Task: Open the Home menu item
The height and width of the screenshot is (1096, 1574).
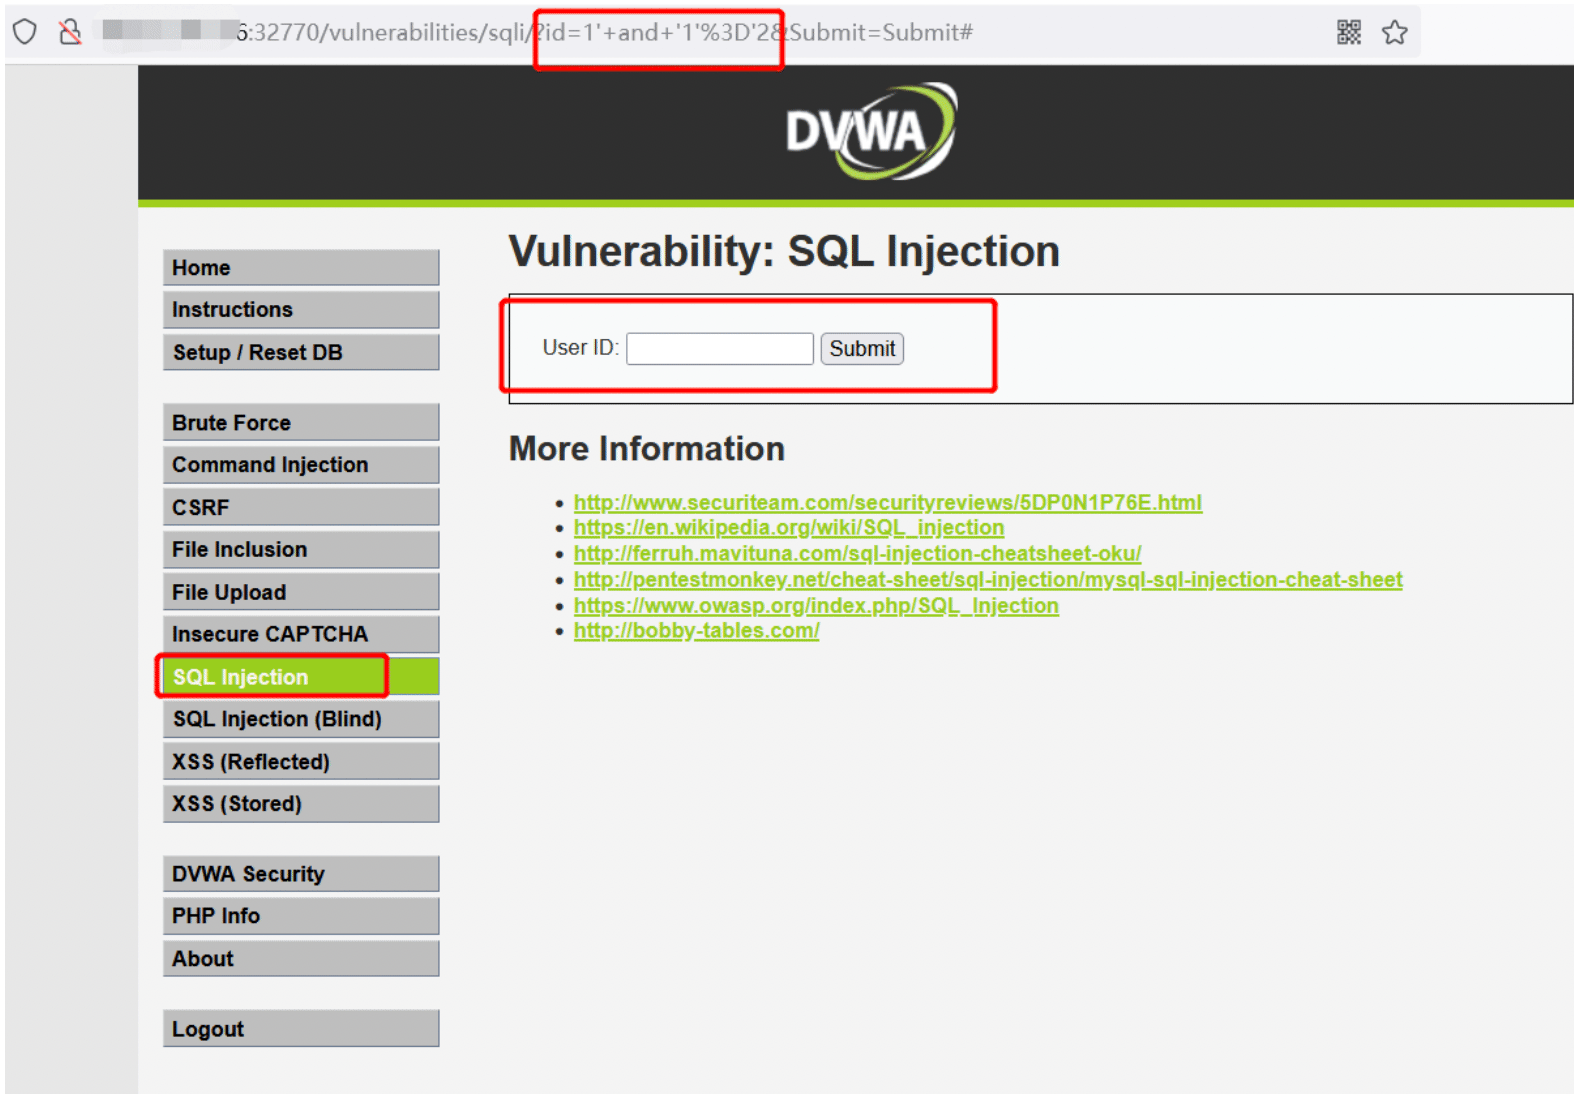Action: [301, 268]
